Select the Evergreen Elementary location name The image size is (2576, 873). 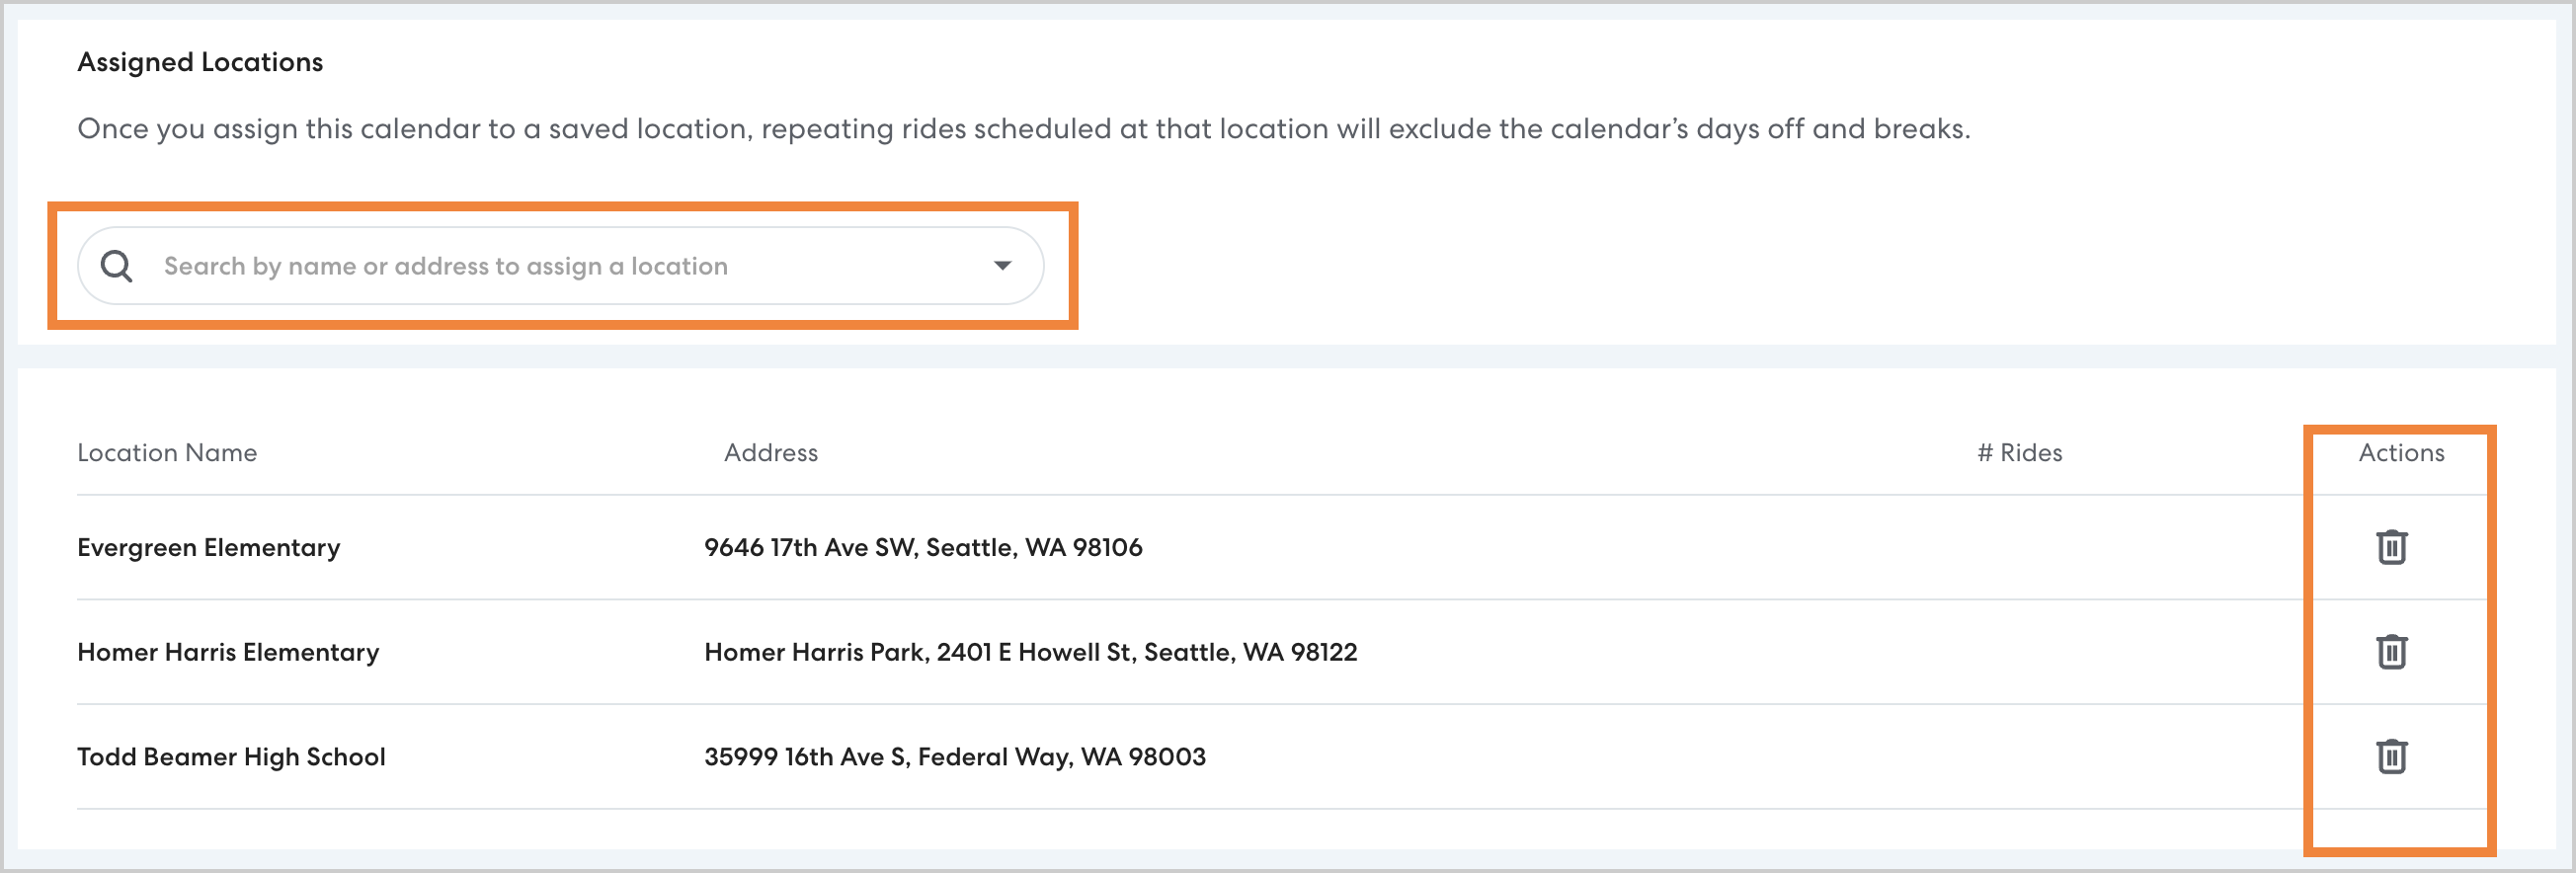click(x=209, y=548)
